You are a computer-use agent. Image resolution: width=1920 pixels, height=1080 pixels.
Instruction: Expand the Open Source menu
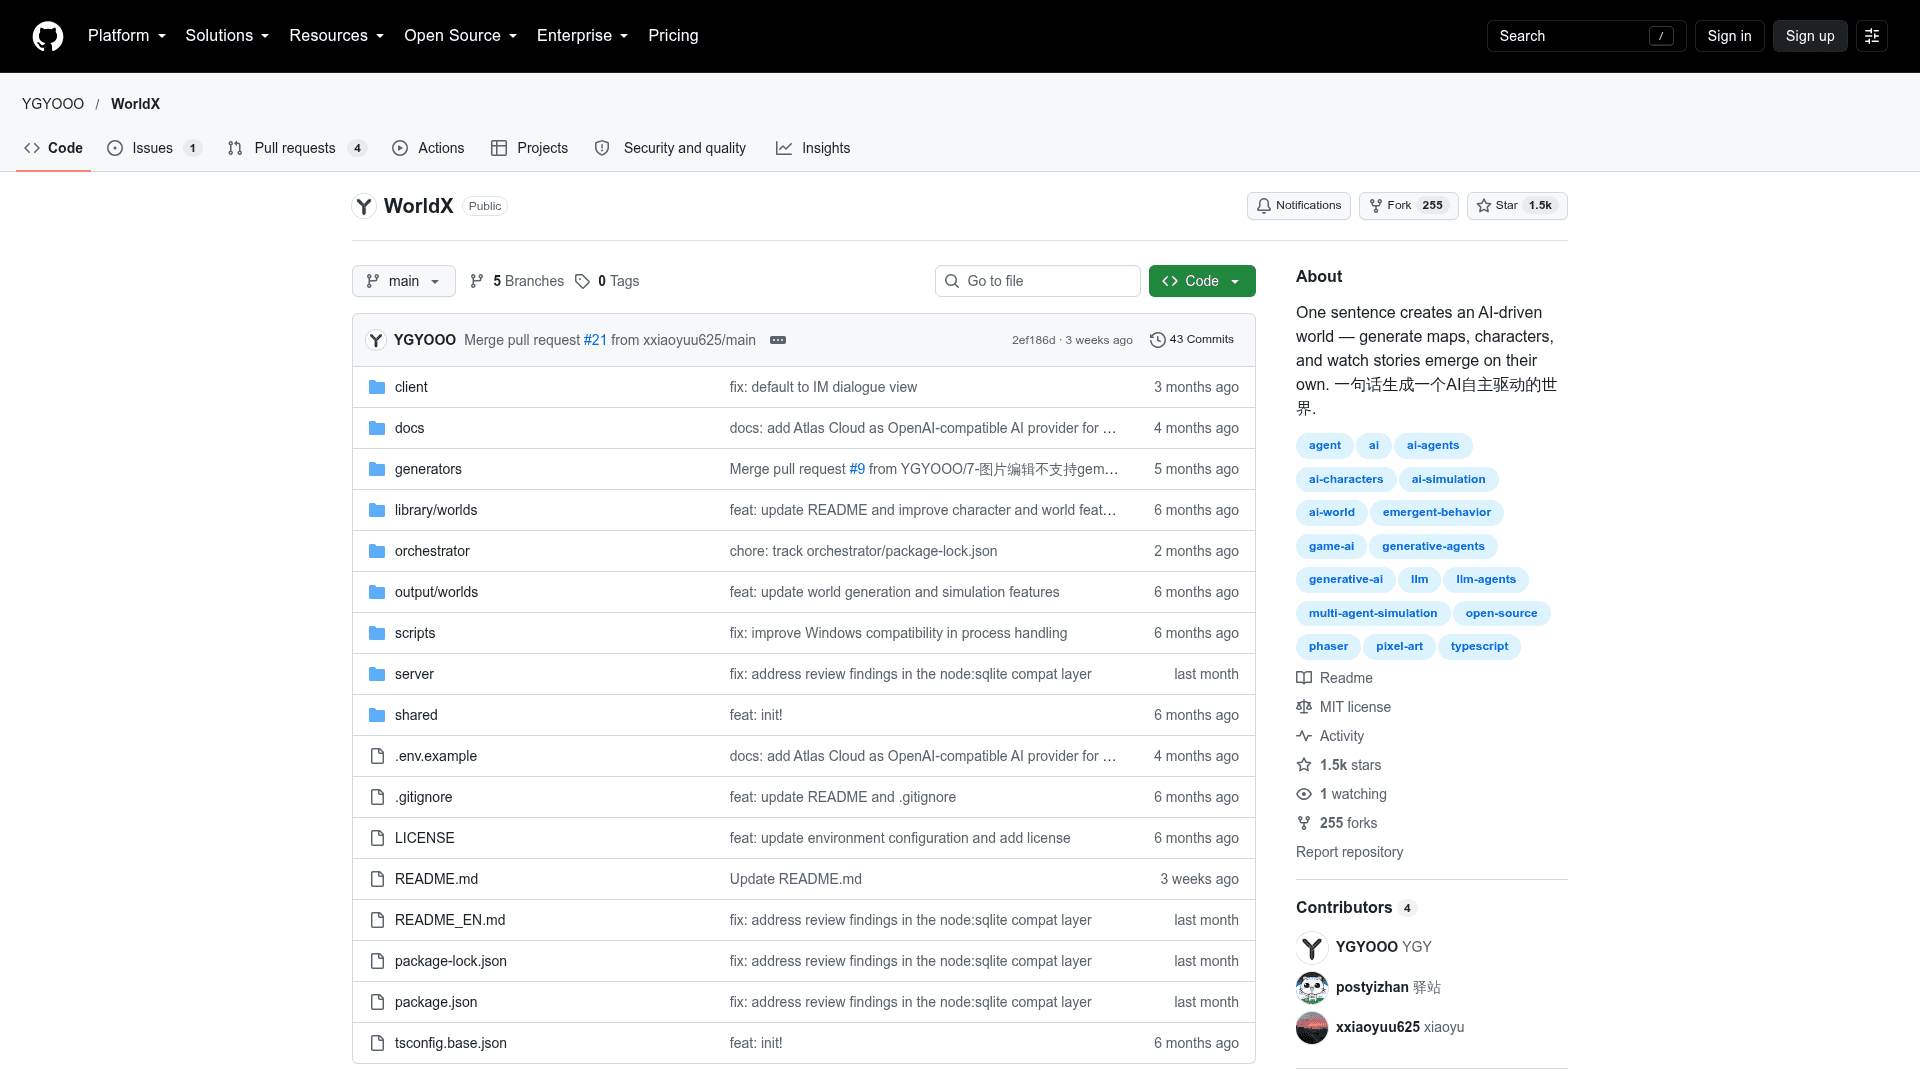click(460, 36)
